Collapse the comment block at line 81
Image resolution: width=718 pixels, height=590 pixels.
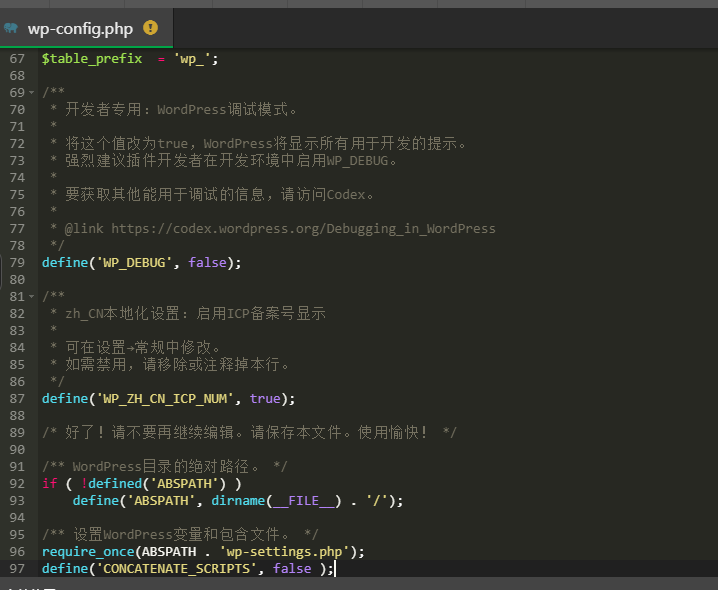pos(32,297)
